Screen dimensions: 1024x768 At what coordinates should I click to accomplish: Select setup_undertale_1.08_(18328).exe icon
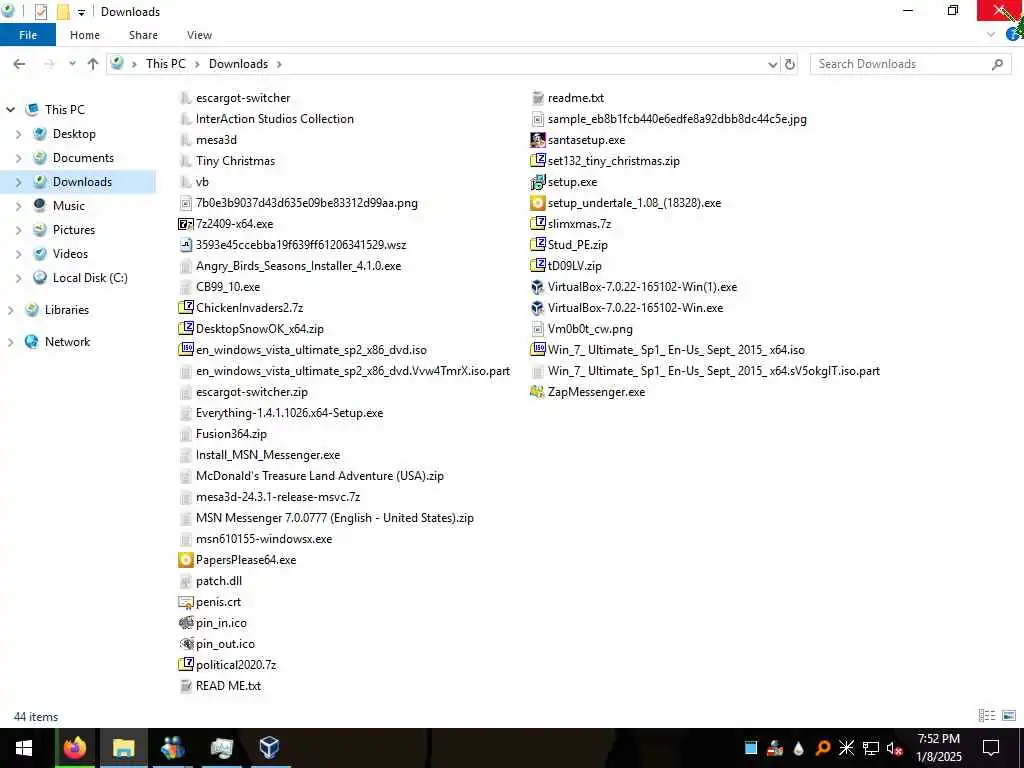point(537,203)
